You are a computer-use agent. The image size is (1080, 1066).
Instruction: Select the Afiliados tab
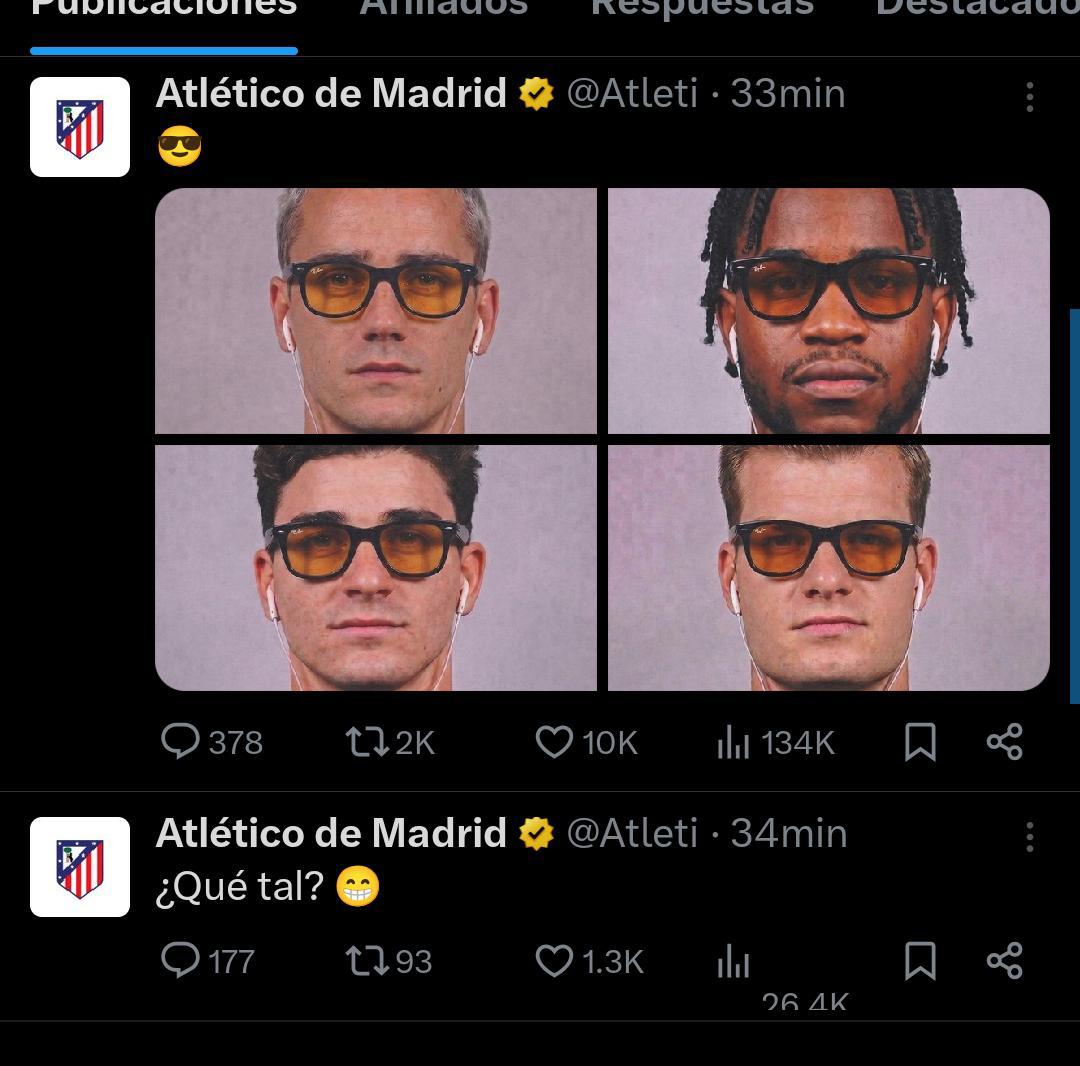coord(443,10)
